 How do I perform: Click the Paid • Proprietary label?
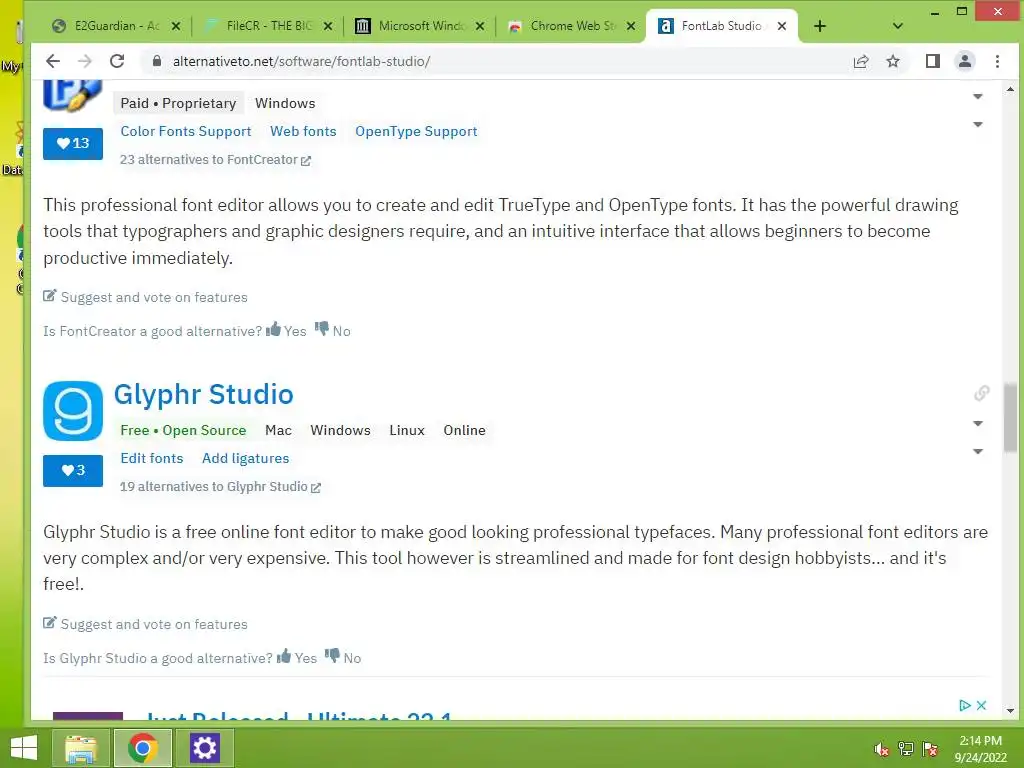[178, 103]
